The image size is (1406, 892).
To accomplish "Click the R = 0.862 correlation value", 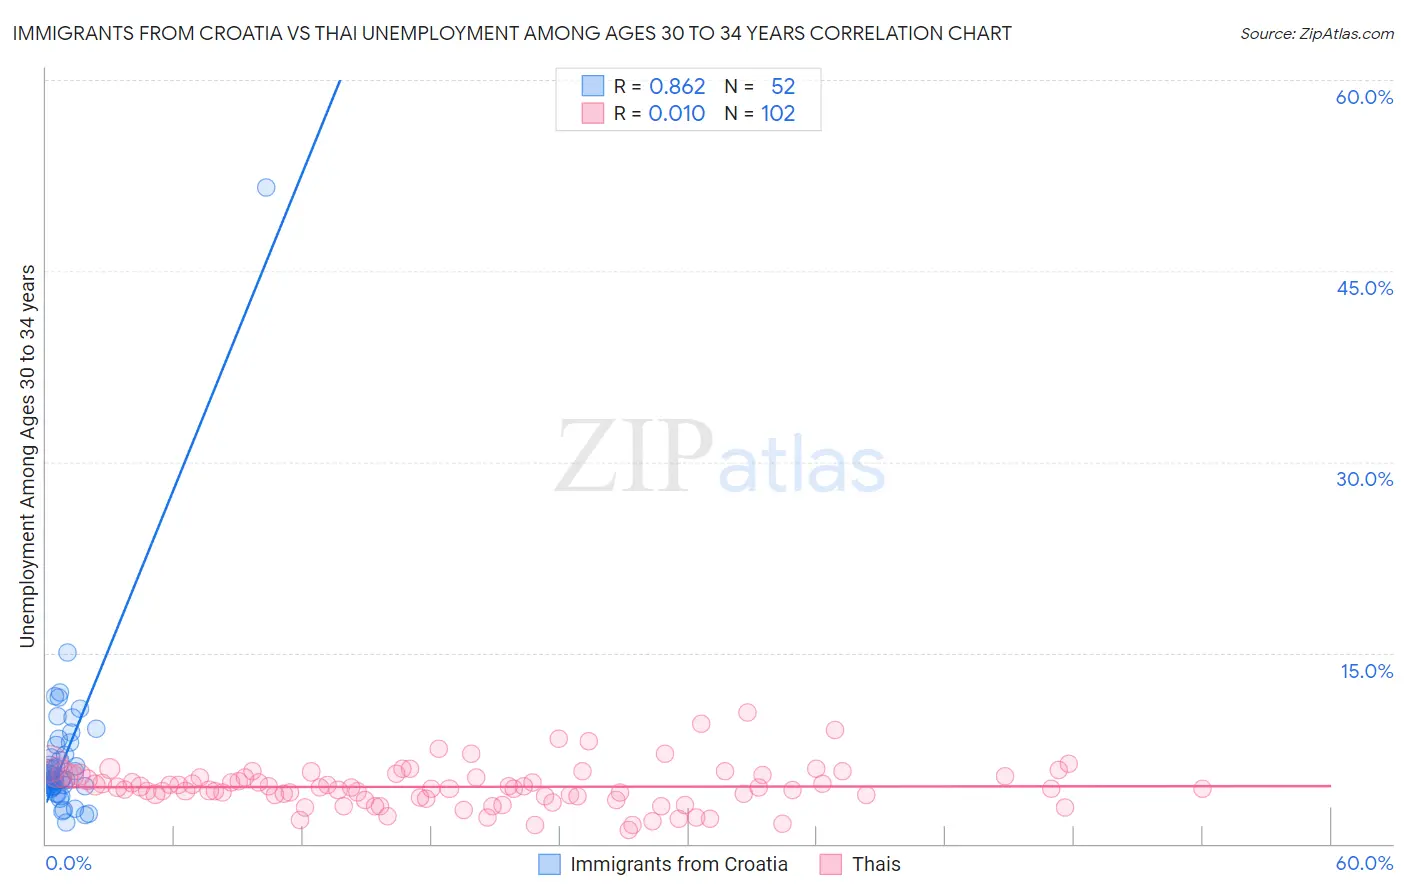I will [x=660, y=86].
